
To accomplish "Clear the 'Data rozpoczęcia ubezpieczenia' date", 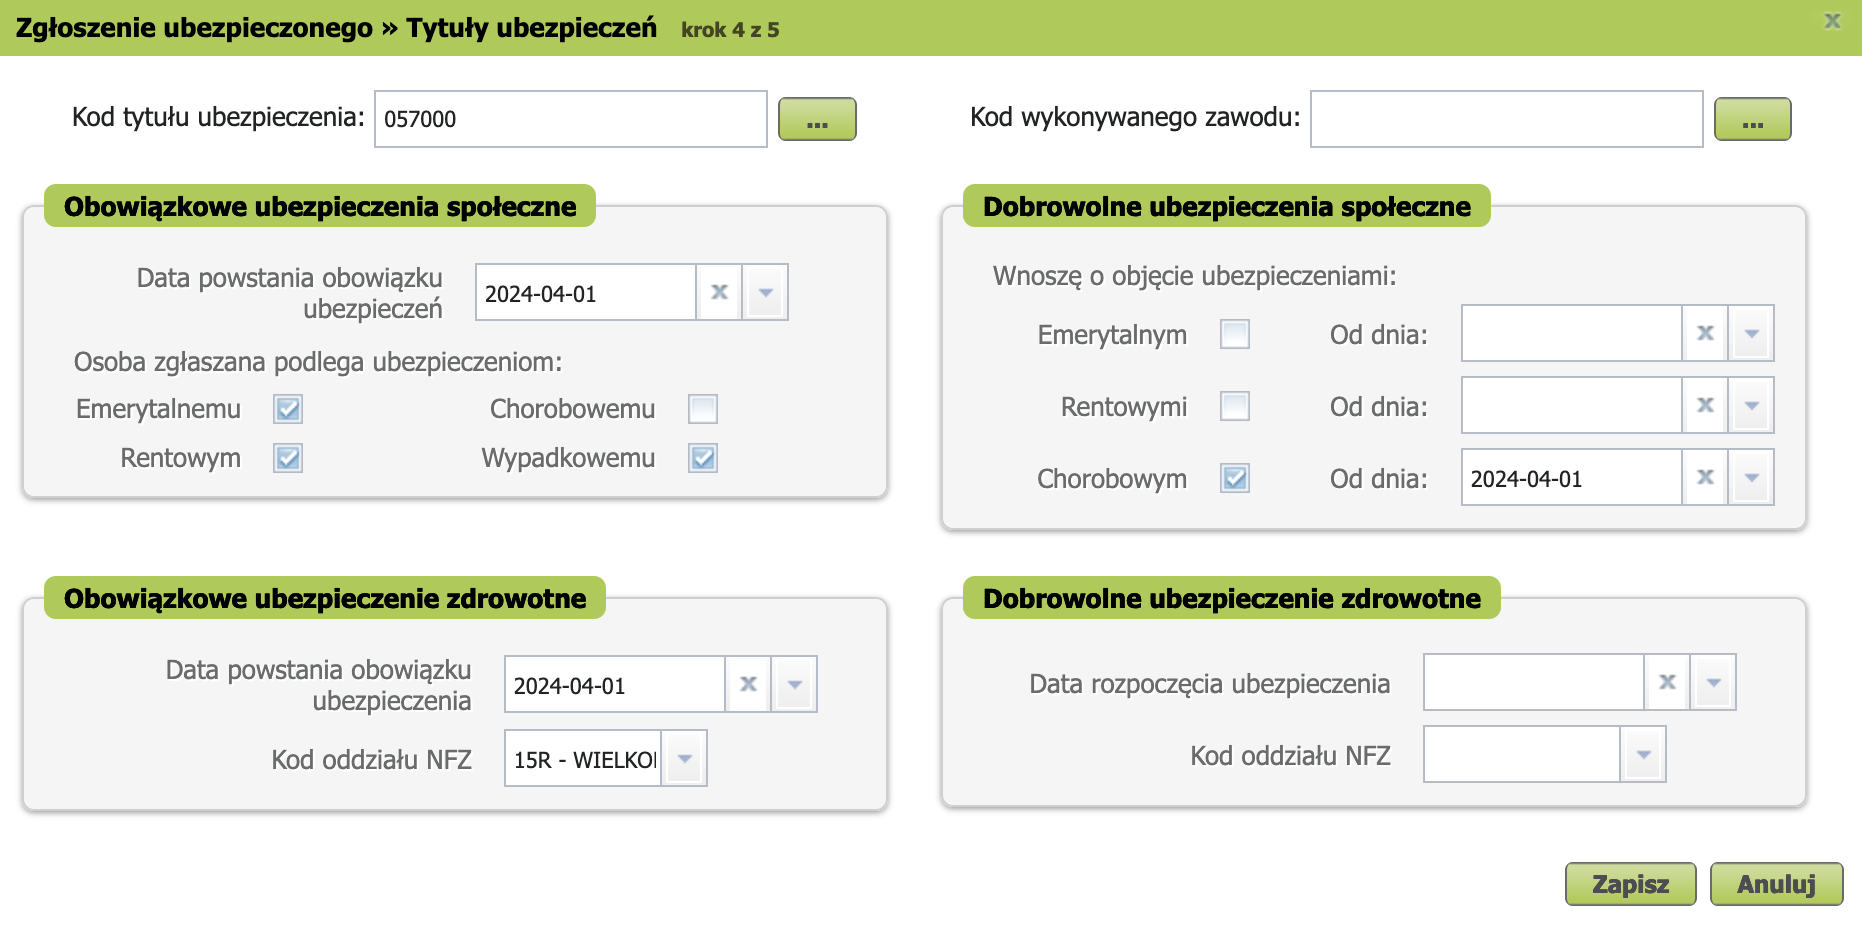I will tap(1667, 683).
